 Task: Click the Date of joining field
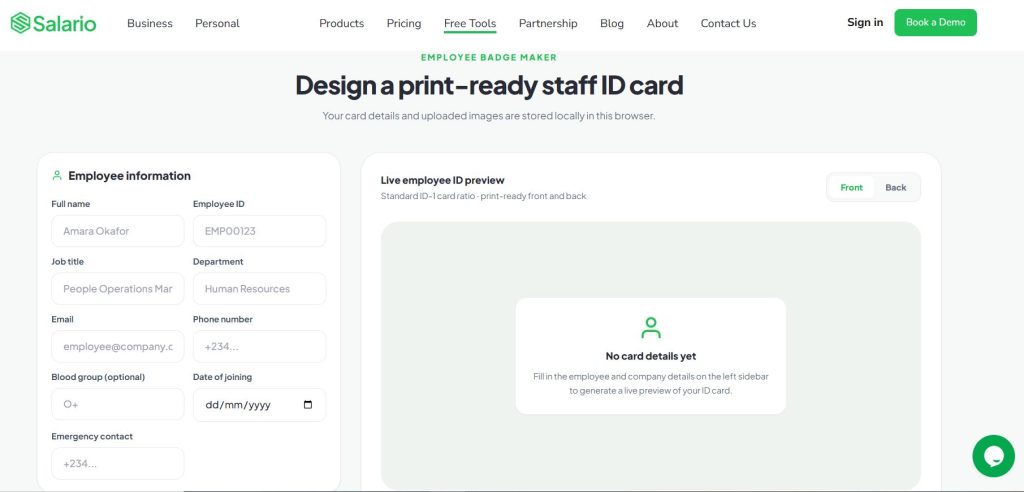(259, 405)
